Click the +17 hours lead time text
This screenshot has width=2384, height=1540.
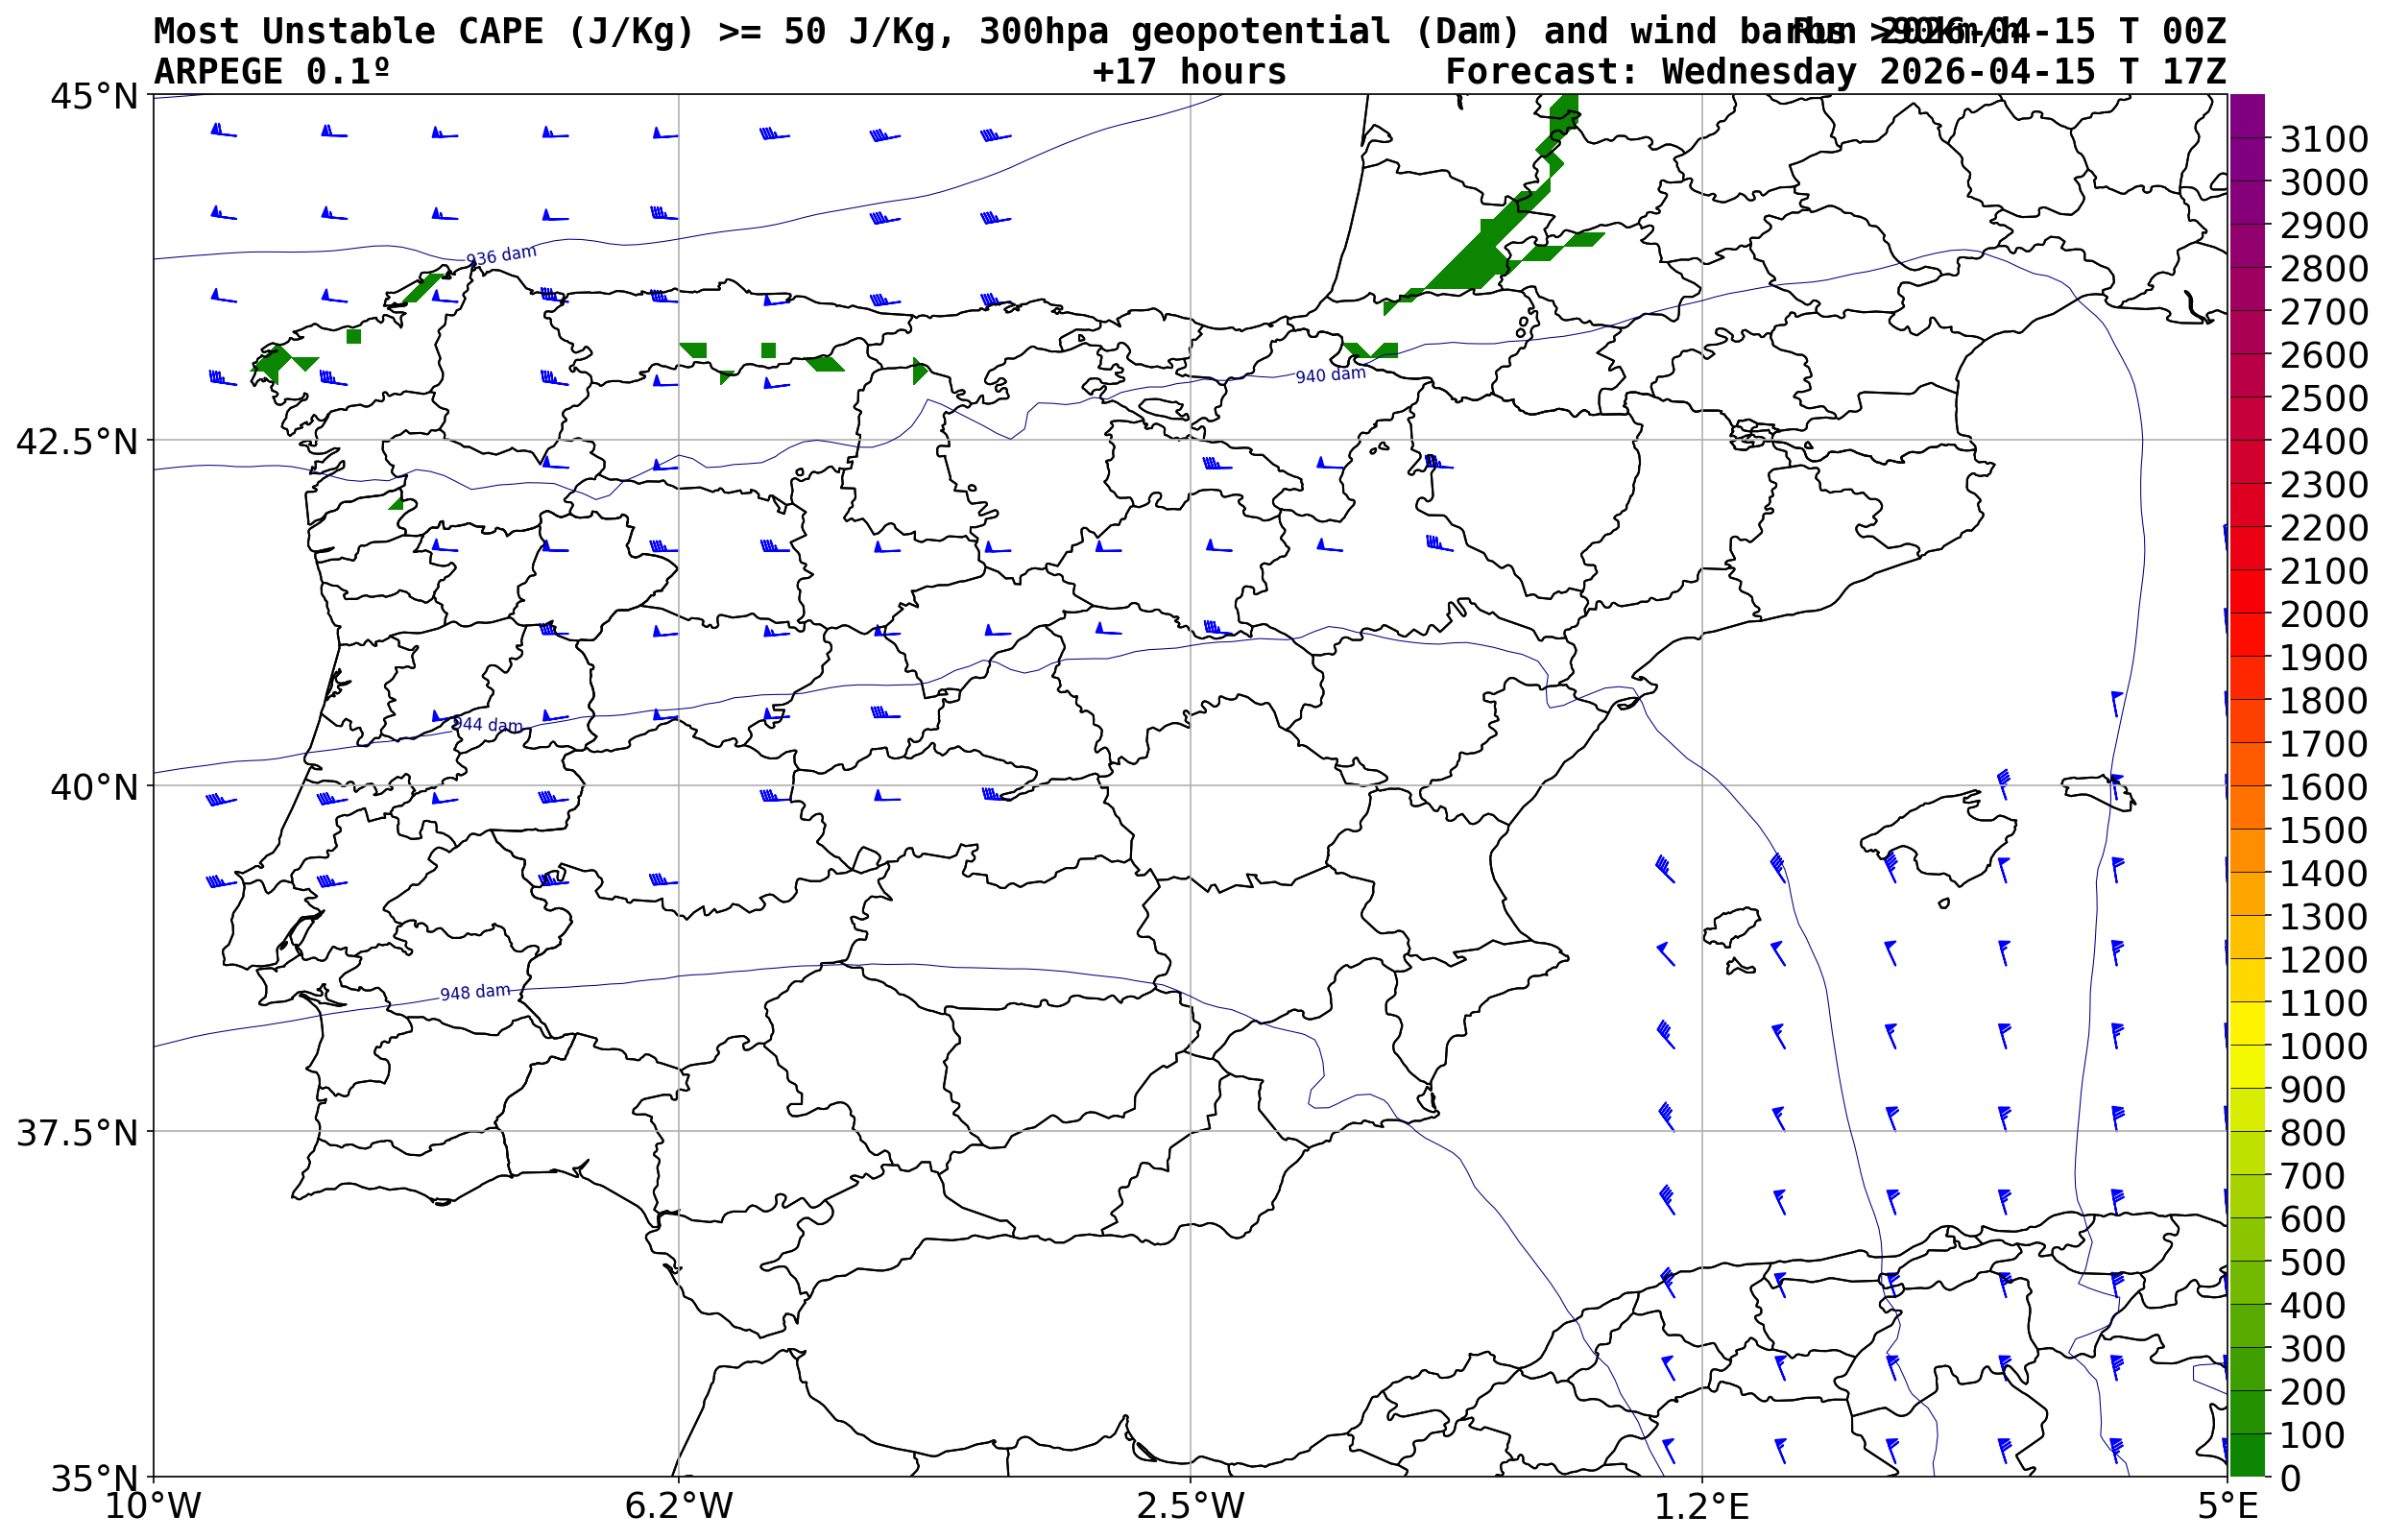[1189, 72]
